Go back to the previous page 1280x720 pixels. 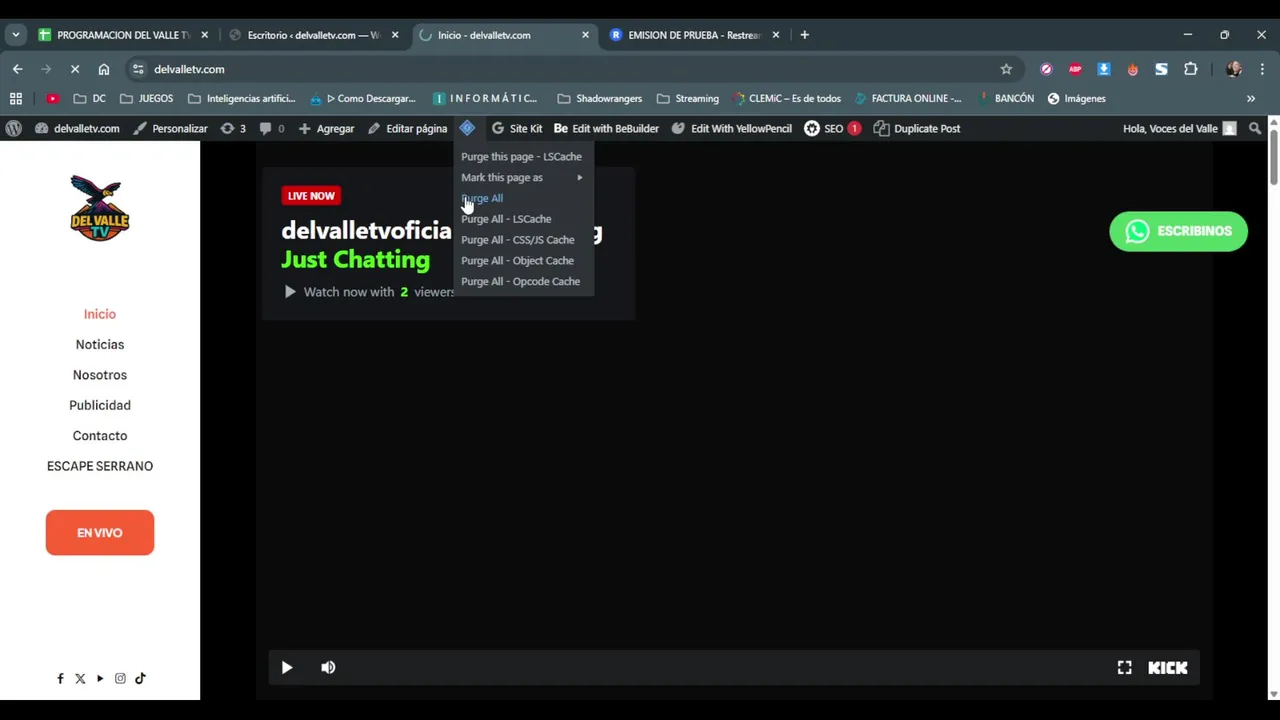(x=18, y=69)
